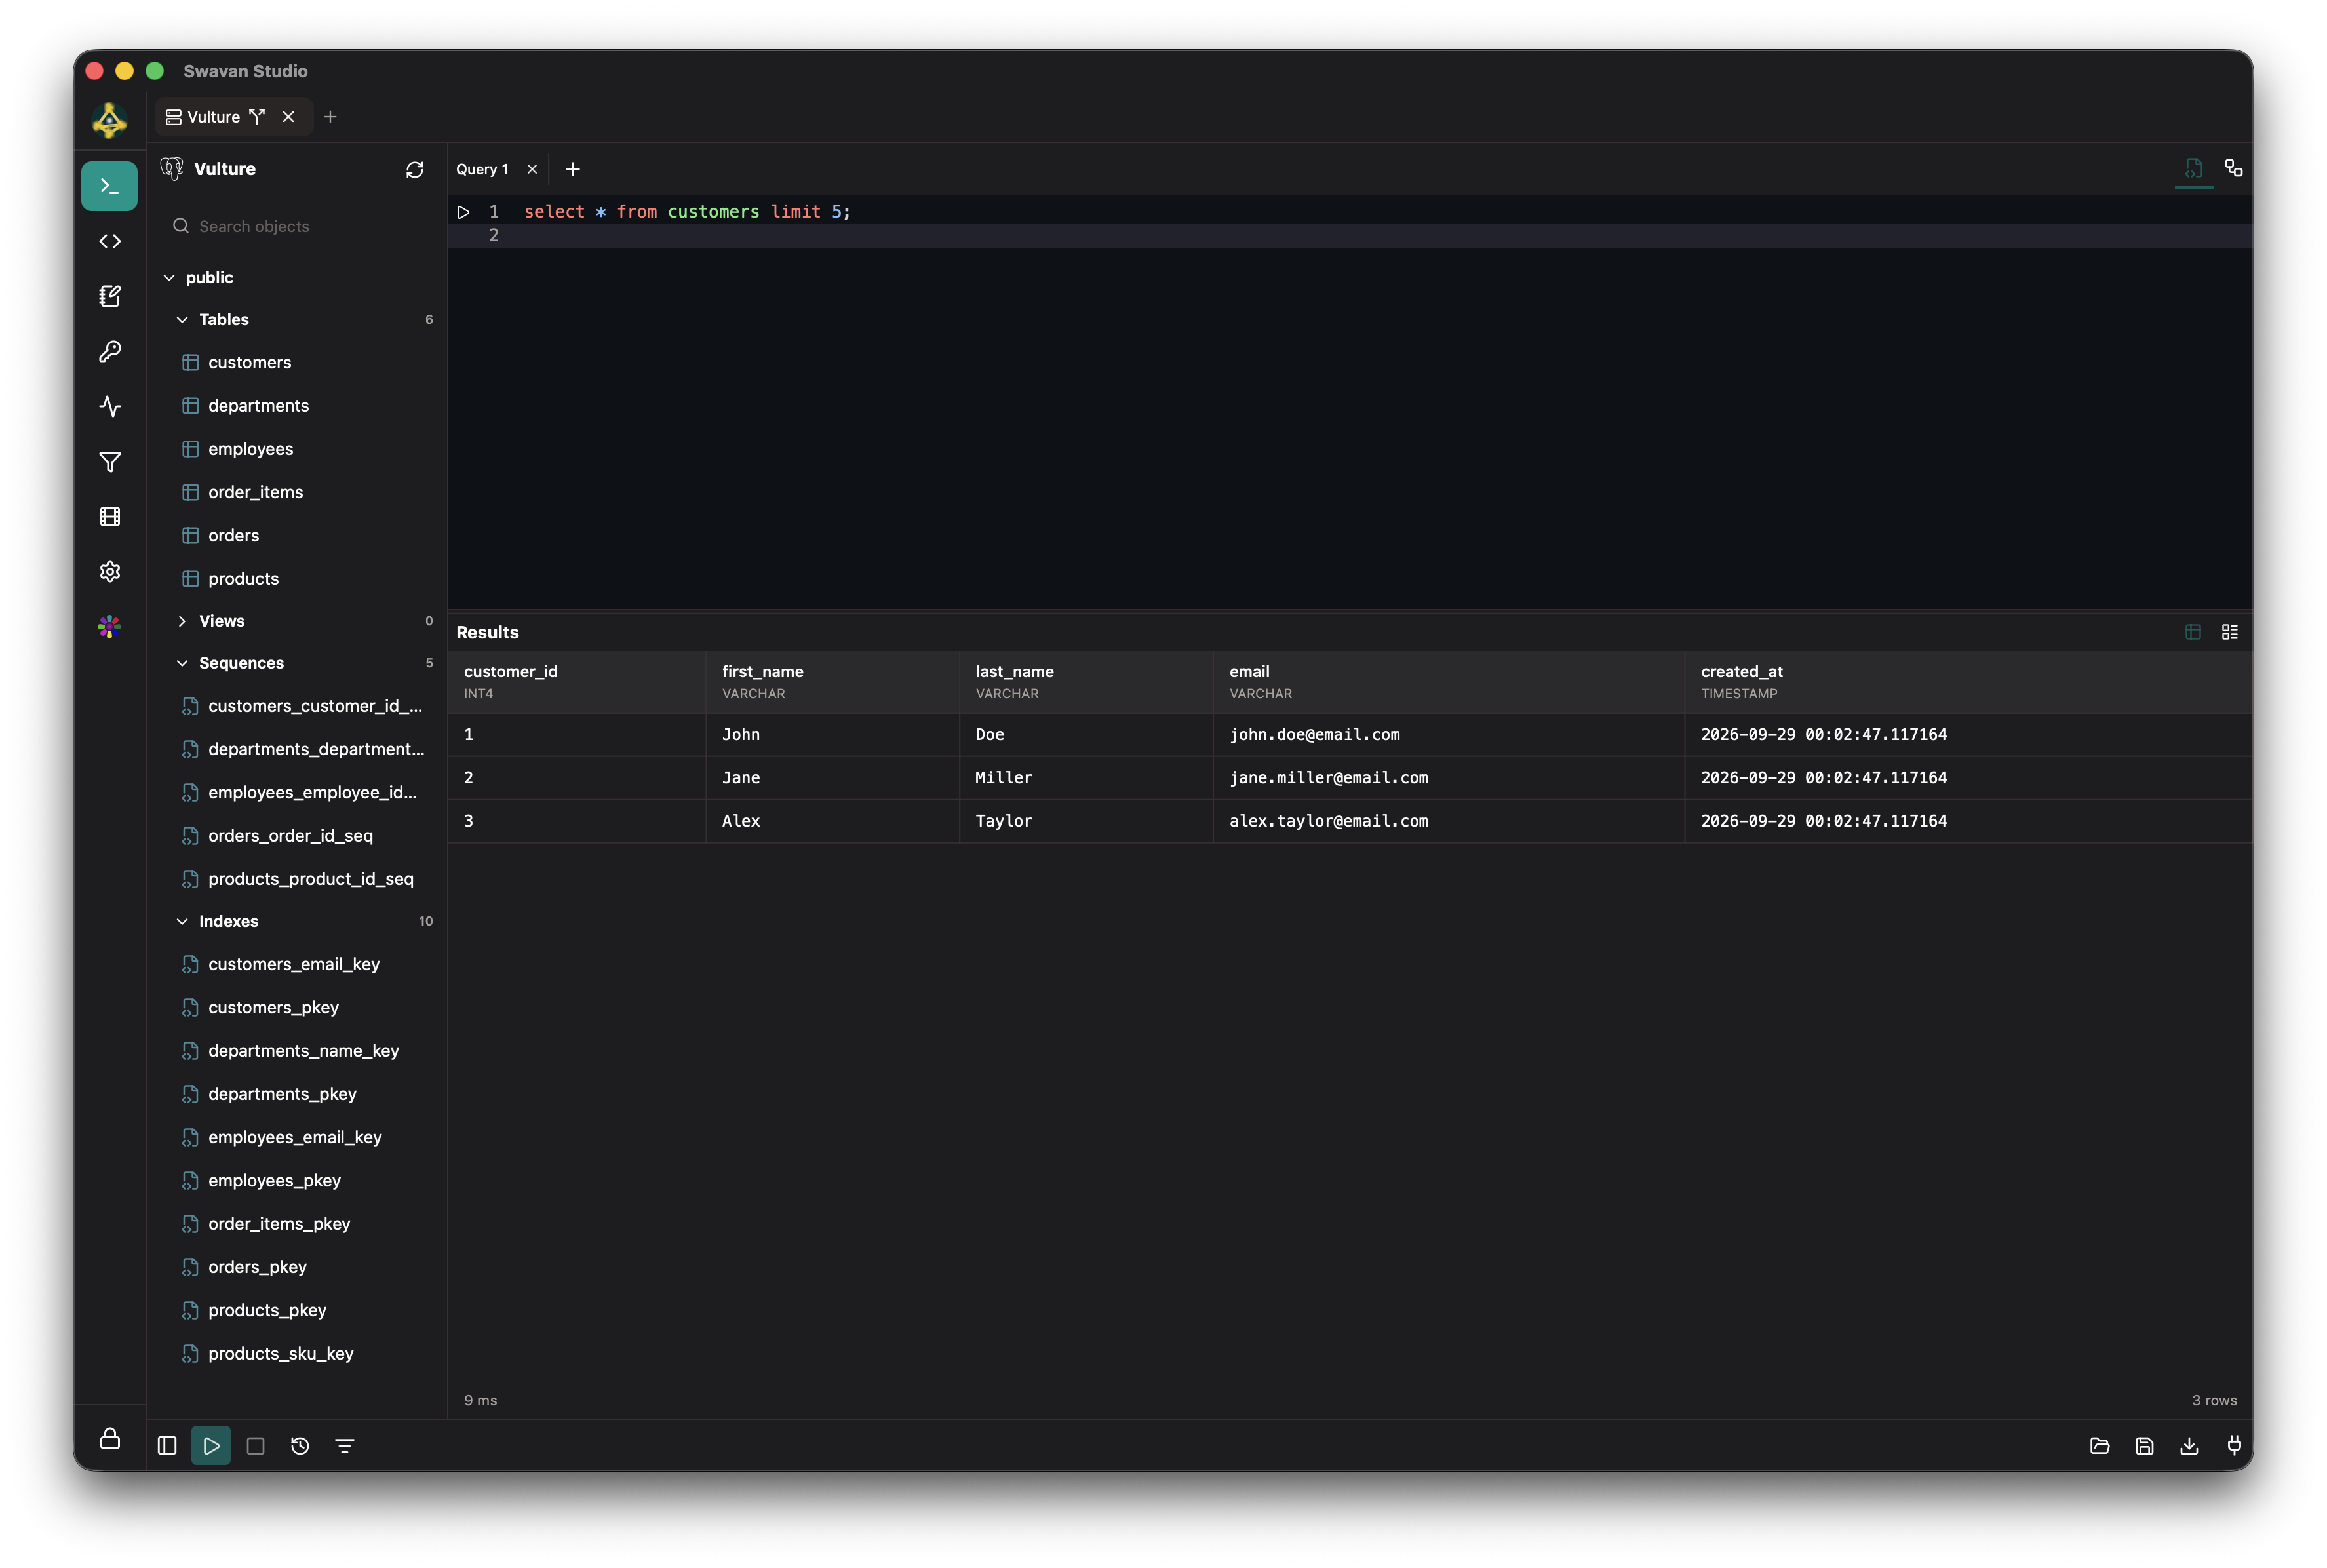The image size is (2327, 1568).
Task: Click the last_name column header
Action: (1086, 682)
